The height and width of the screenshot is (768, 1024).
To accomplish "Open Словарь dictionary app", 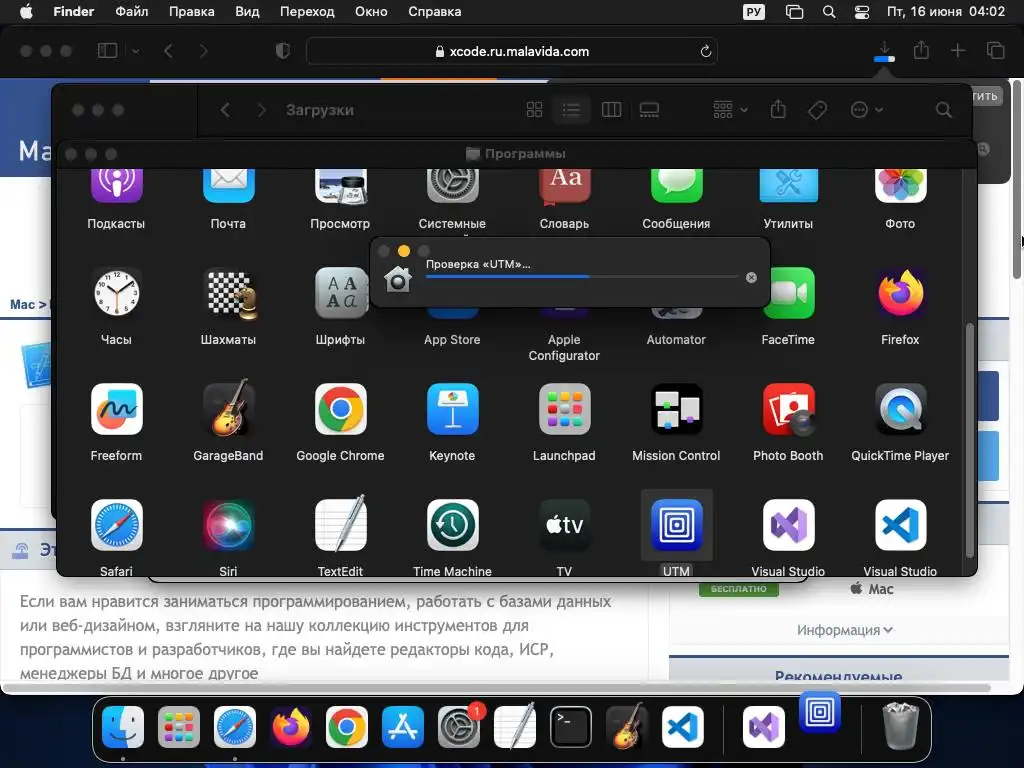I will pyautogui.click(x=564, y=186).
